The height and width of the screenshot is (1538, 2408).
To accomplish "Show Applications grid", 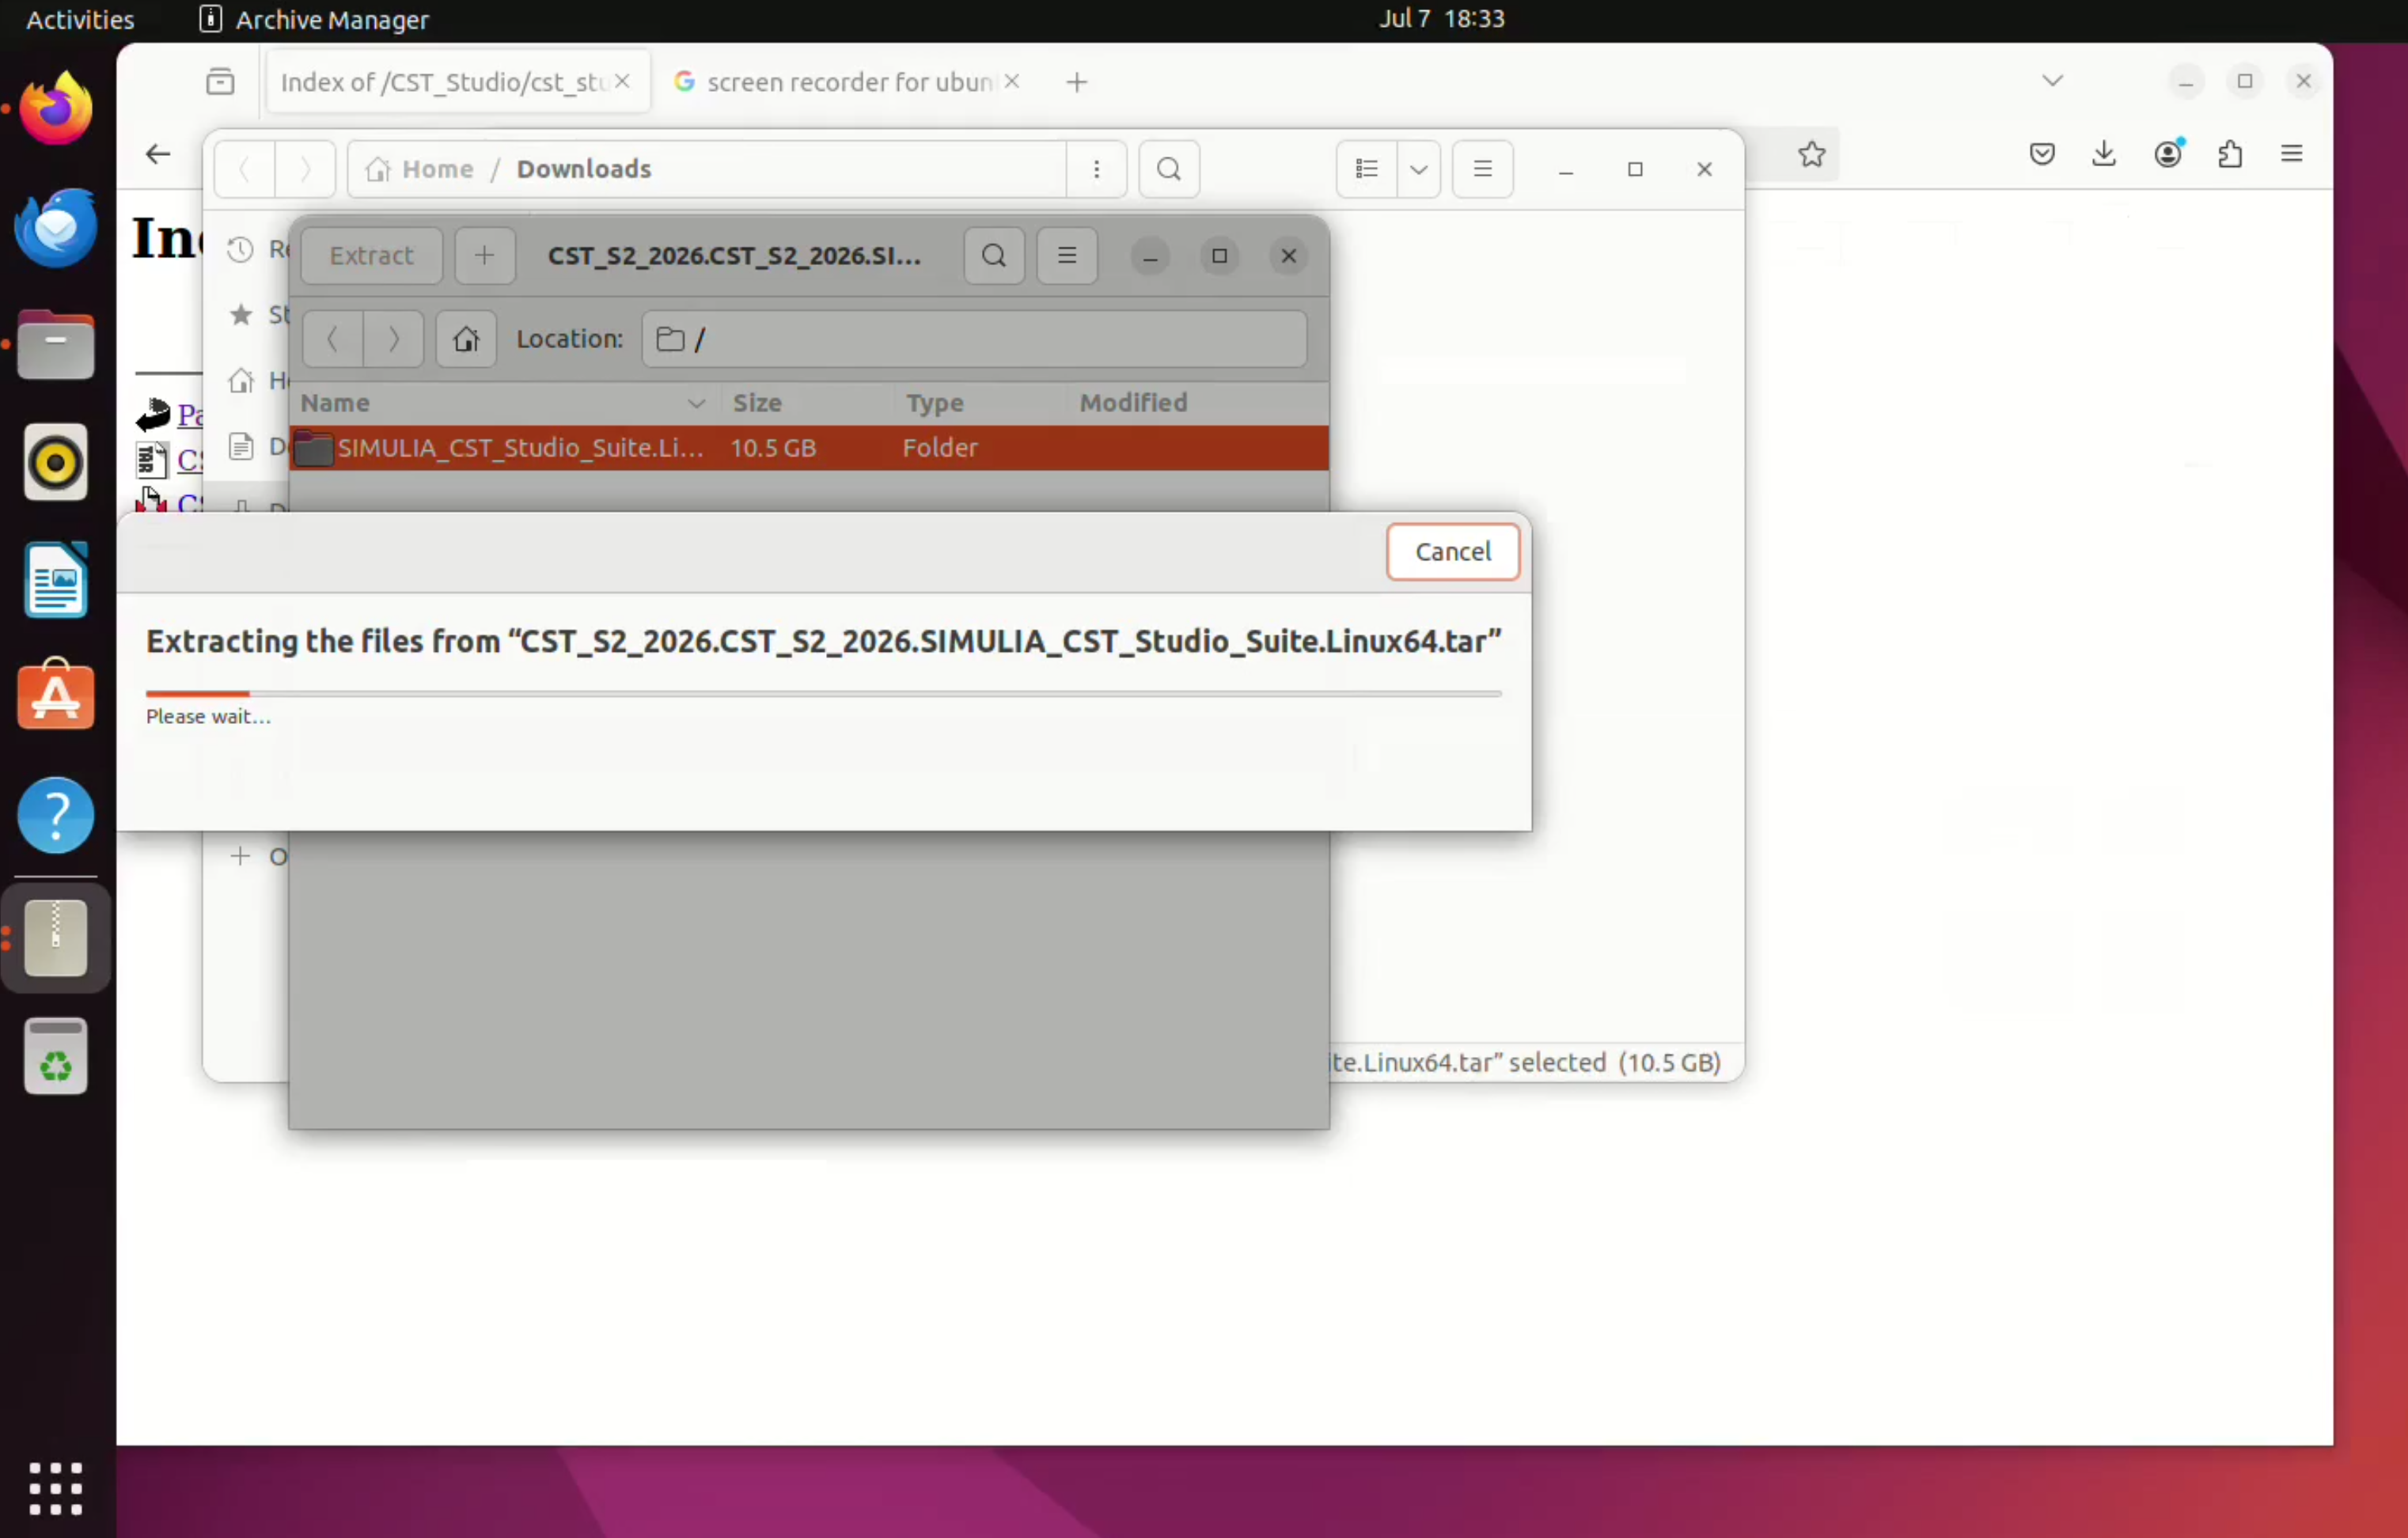I will [x=56, y=1489].
